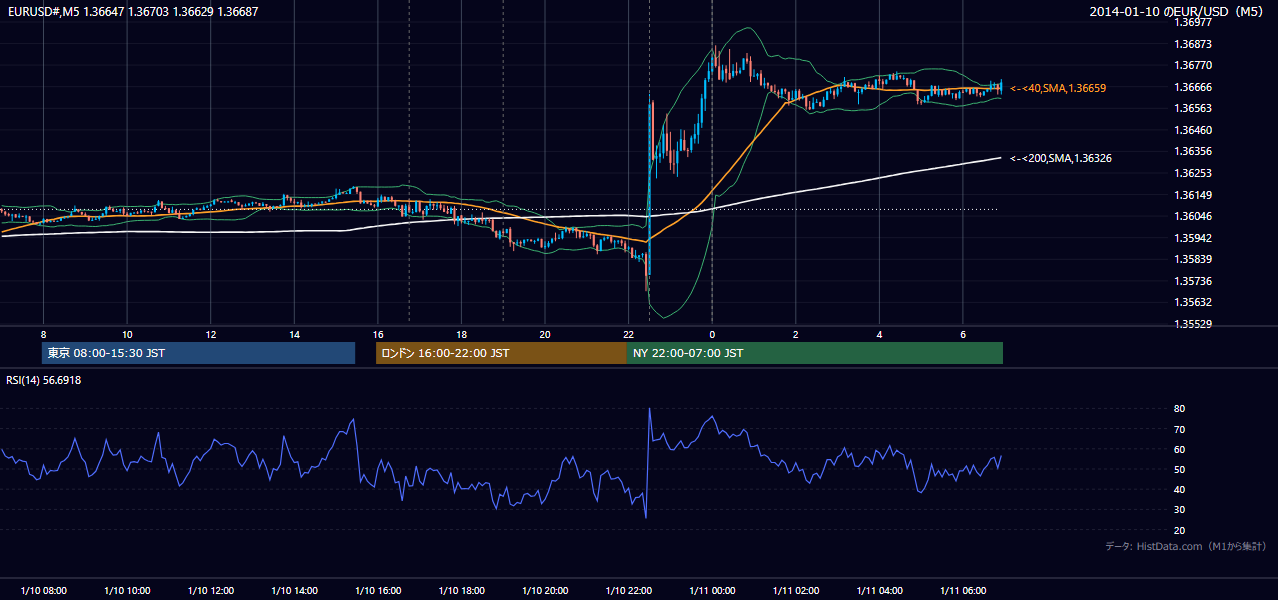The height and width of the screenshot is (600, 1278).
Task: Click the 1/10 16:00 bottom time label
Action: (378, 590)
